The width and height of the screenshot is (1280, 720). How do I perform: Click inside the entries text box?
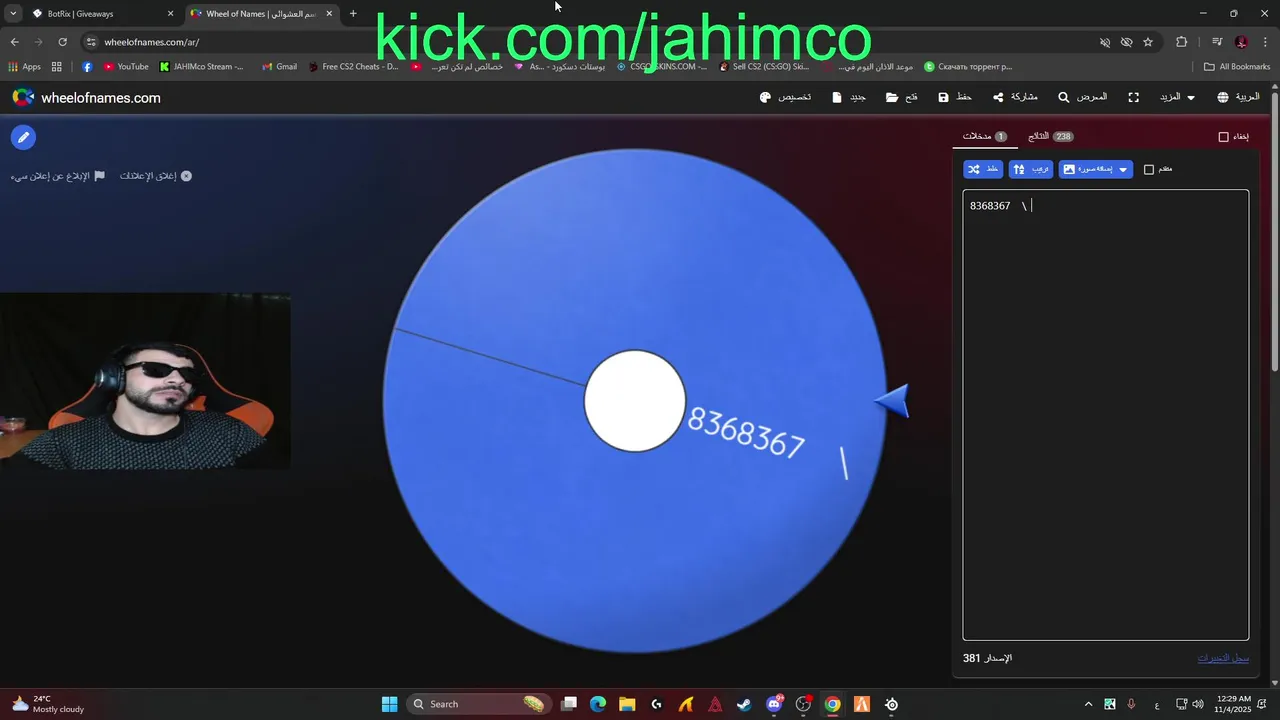(1106, 414)
